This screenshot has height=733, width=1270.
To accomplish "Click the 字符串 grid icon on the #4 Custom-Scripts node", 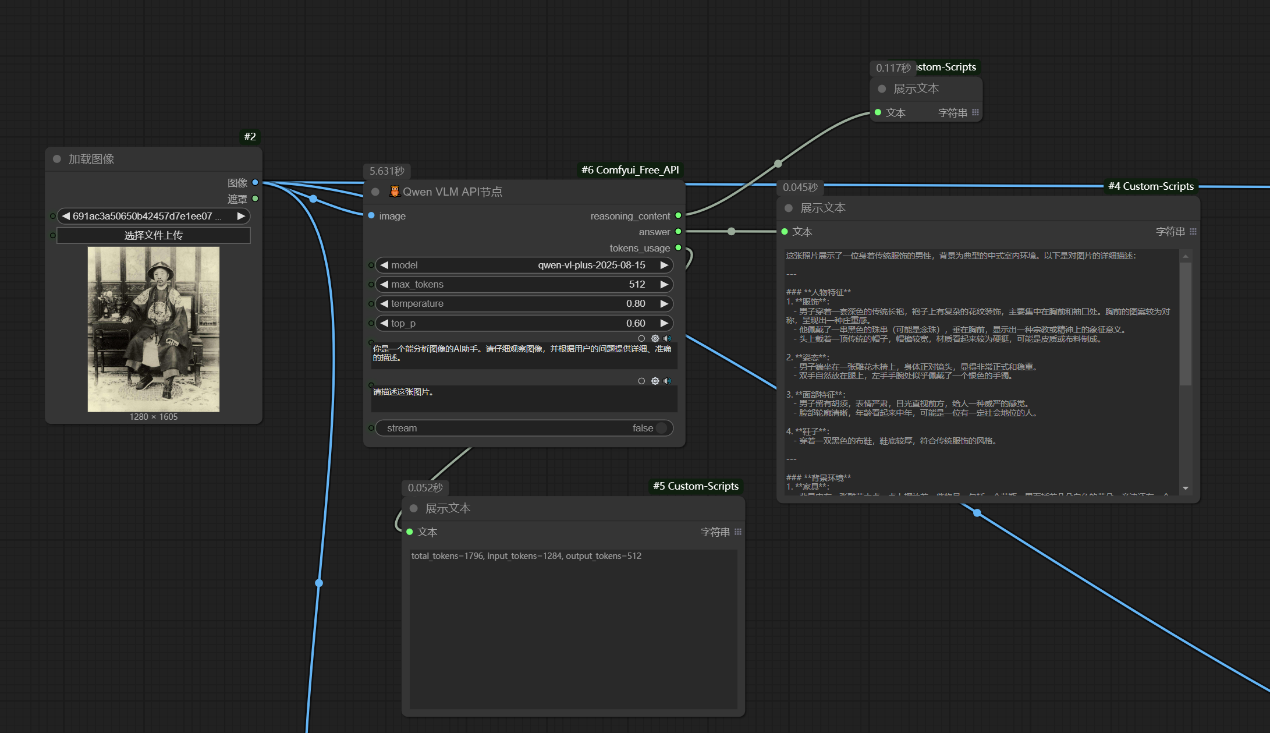I will [x=1193, y=232].
